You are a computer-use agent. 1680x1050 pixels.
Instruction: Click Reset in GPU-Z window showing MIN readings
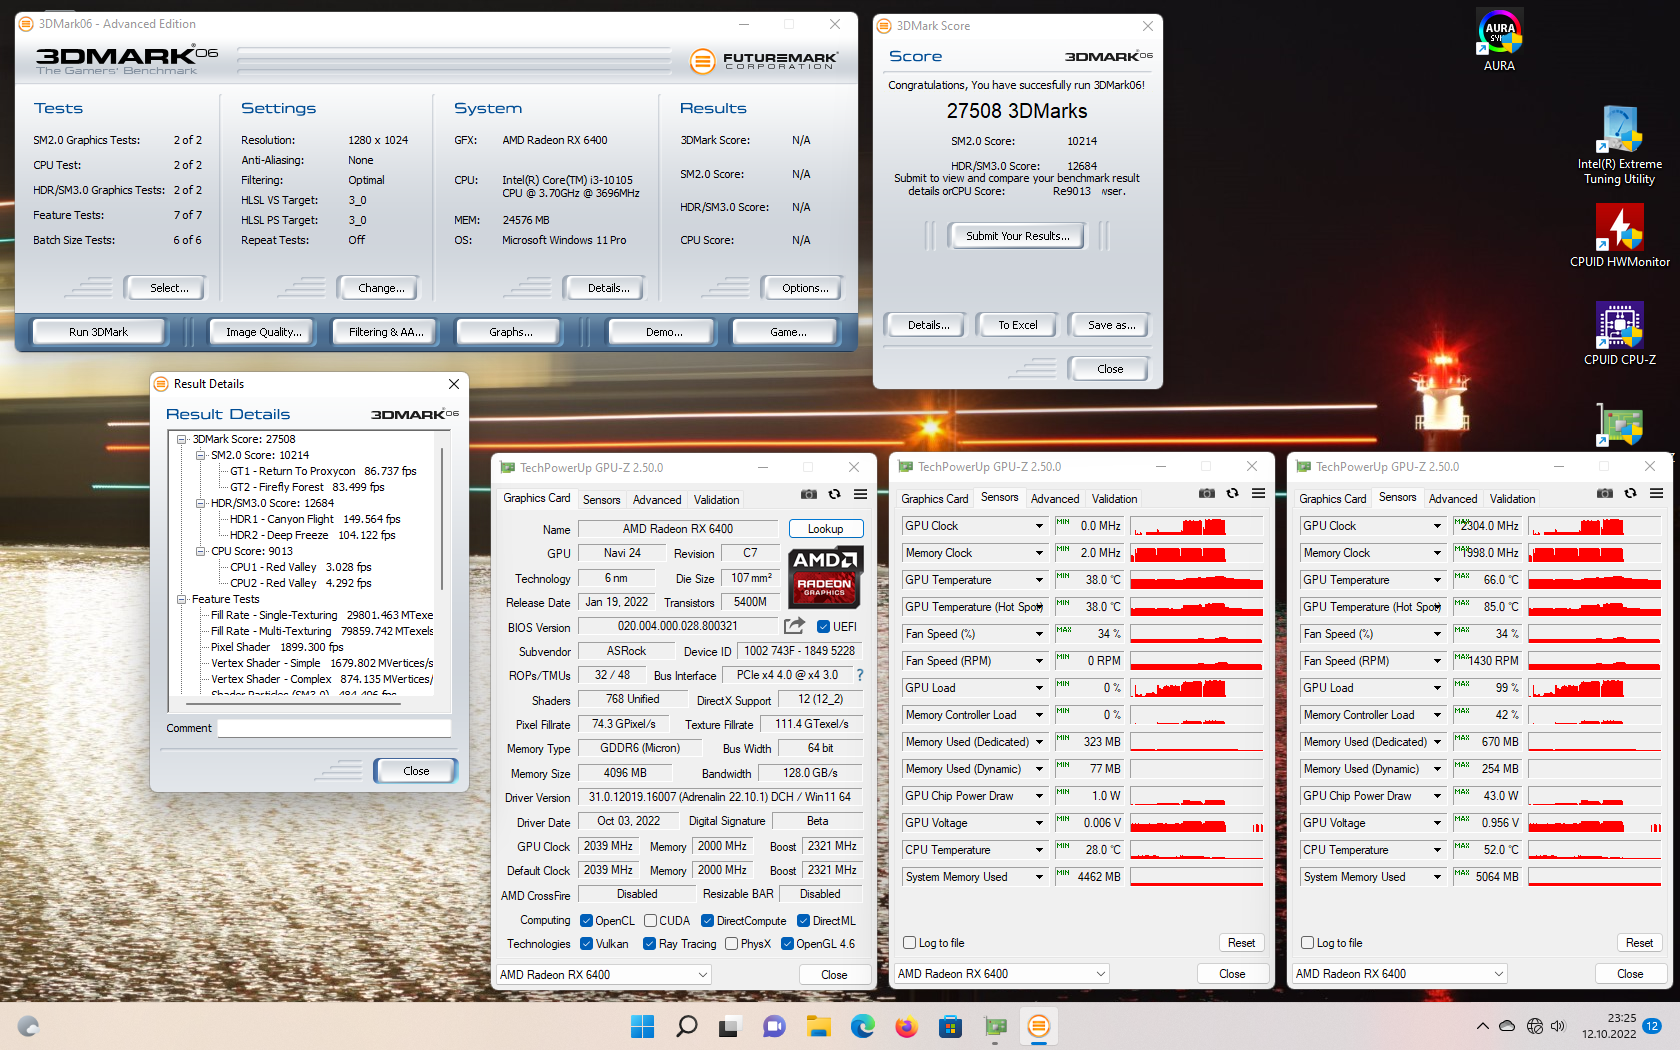1241,943
